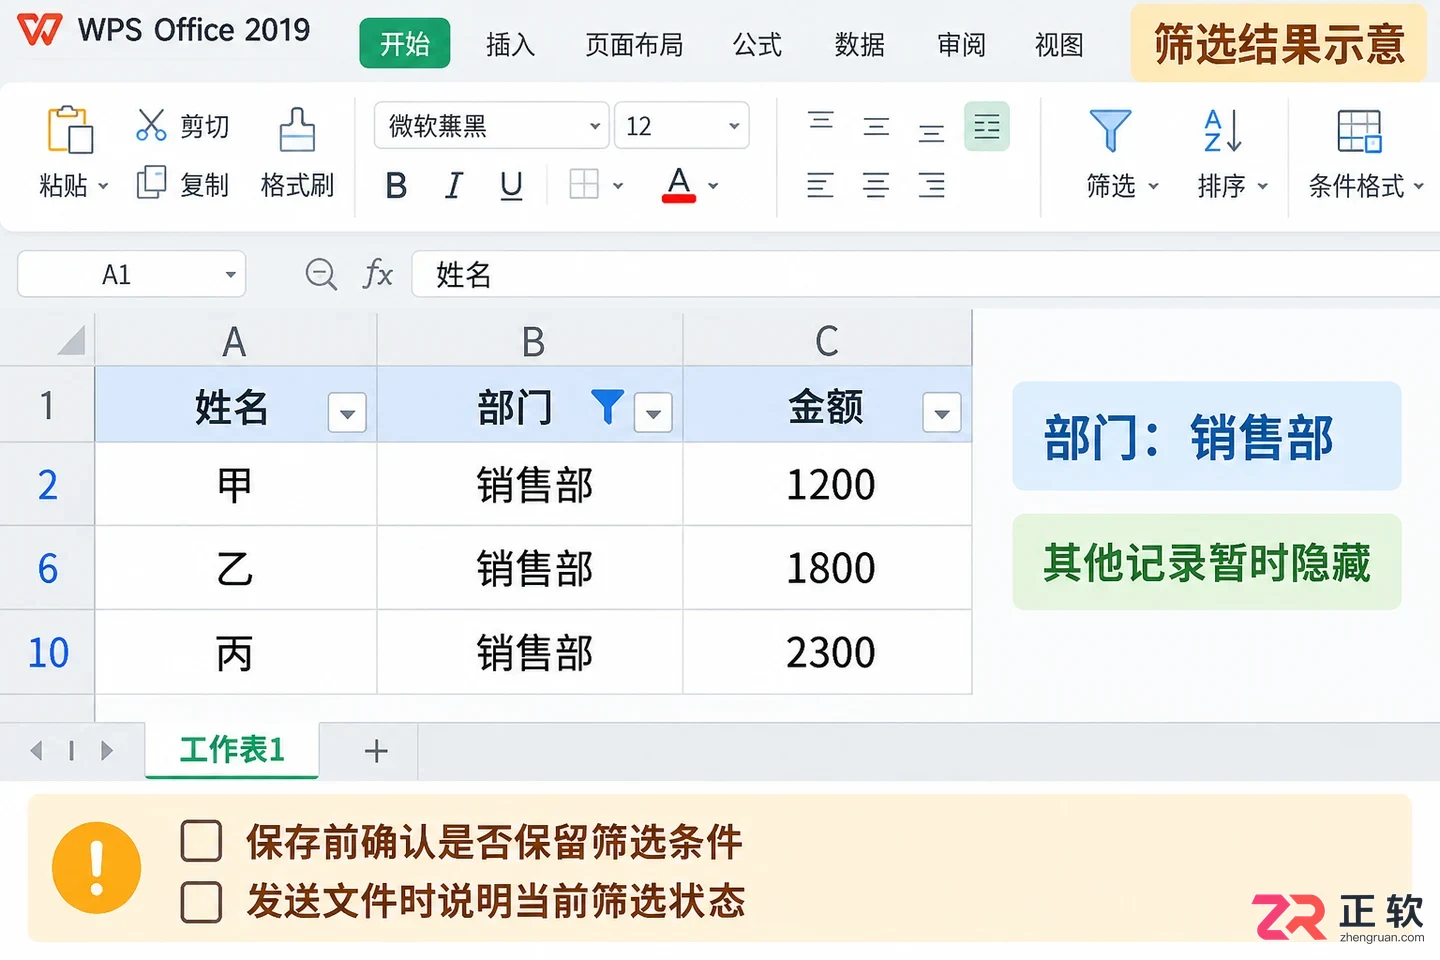Click the formula bar input showing 姓名
The image size is (1440, 960).
pyautogui.click(x=925, y=274)
